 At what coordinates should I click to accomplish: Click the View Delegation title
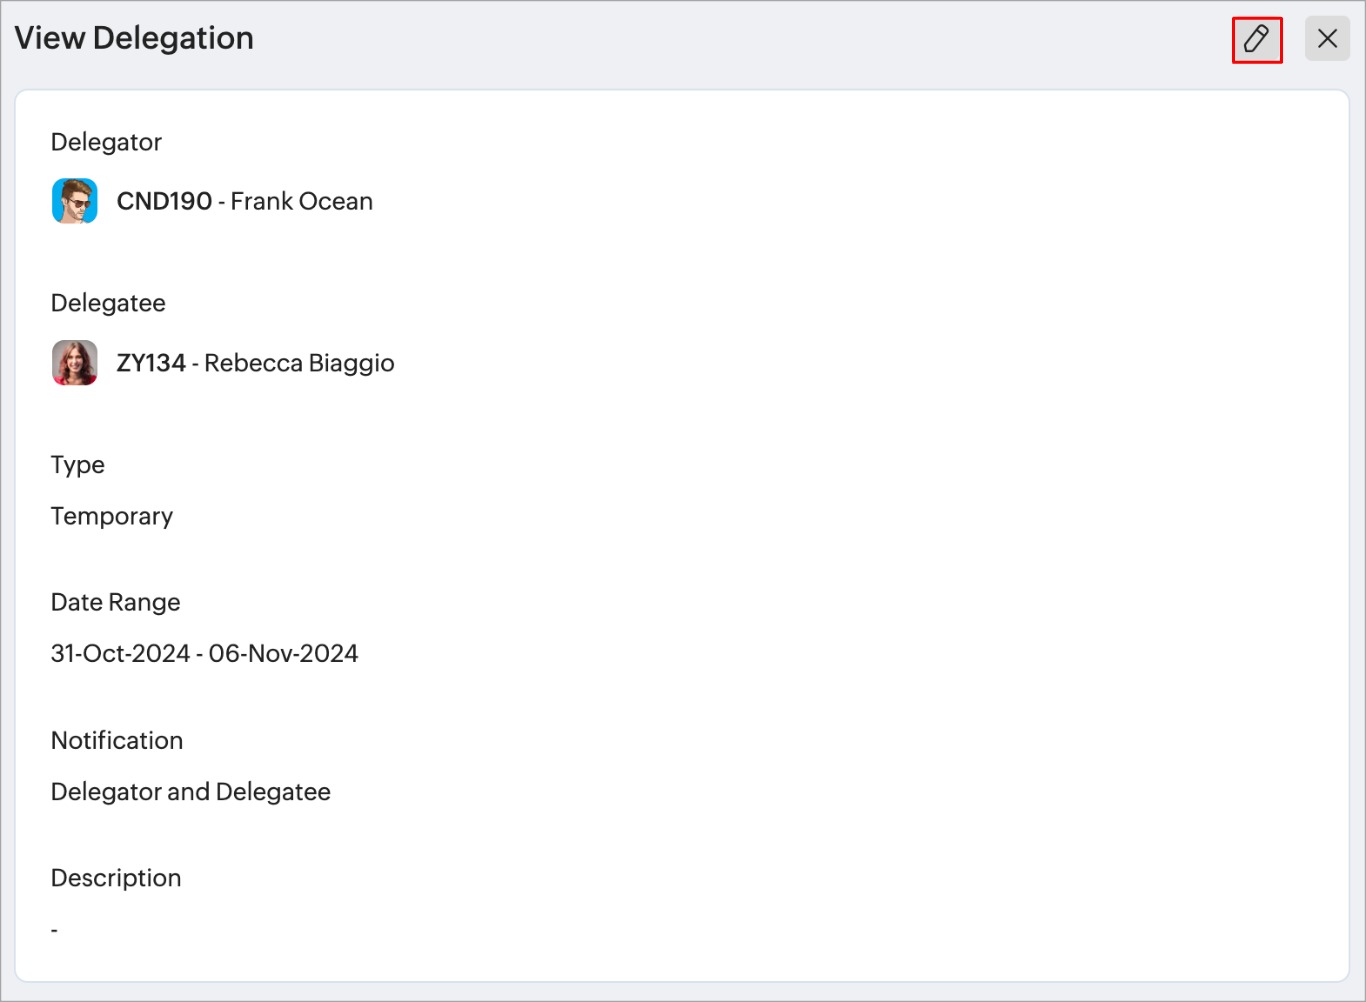(x=134, y=38)
